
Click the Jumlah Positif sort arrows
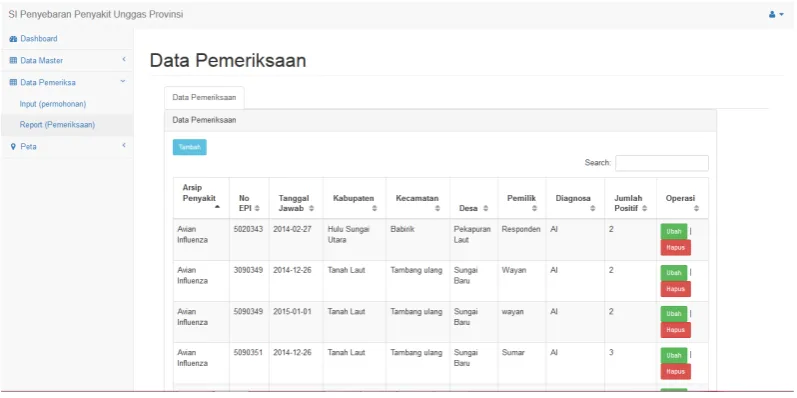[x=645, y=208]
